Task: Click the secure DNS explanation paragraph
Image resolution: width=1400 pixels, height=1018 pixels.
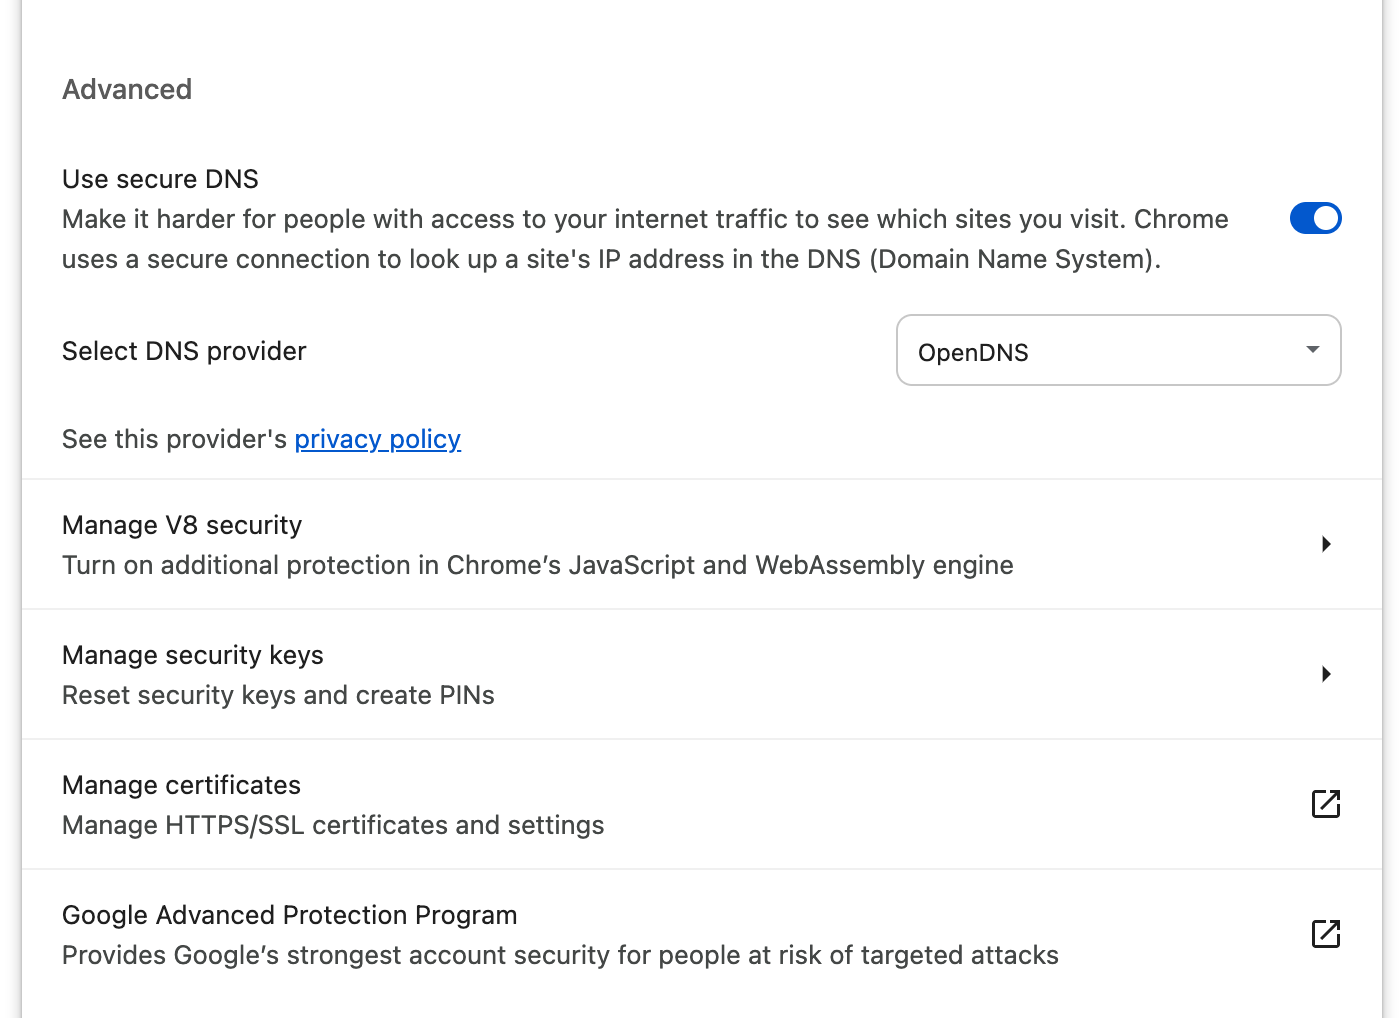Action: point(645,239)
